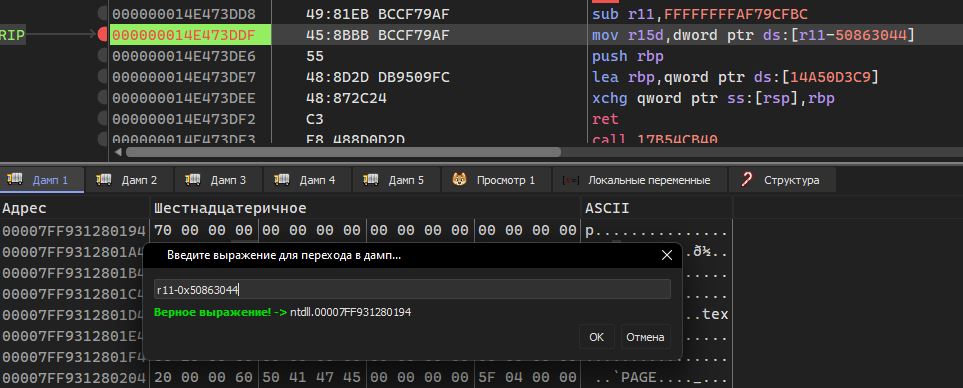Click the cat face icon on Просмотр 1 tab

[x=459, y=180]
